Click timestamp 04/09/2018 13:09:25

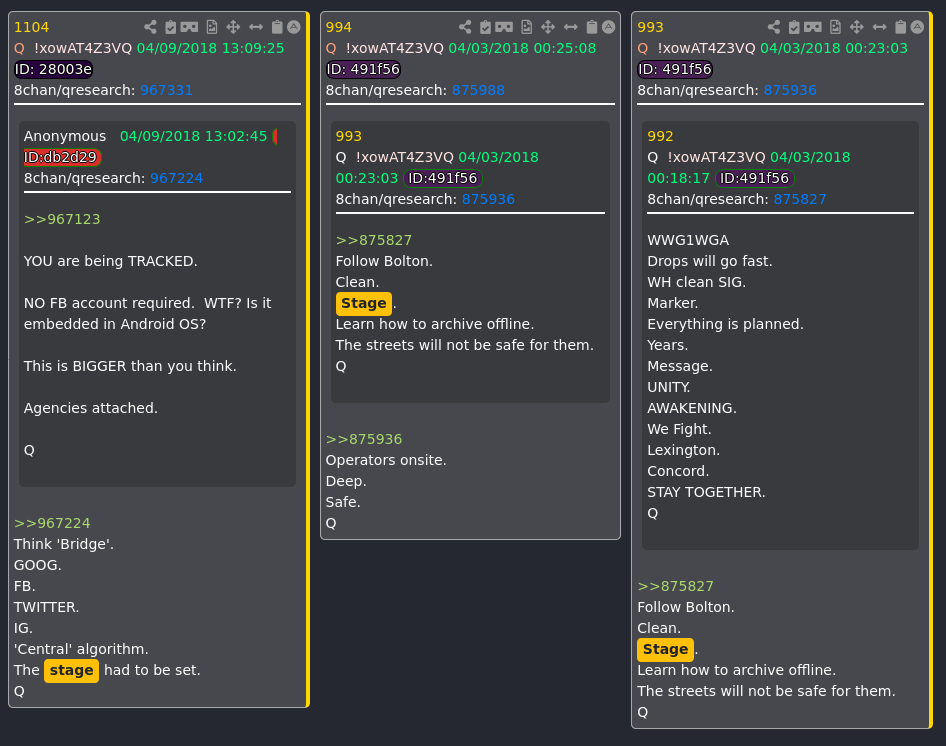point(211,48)
